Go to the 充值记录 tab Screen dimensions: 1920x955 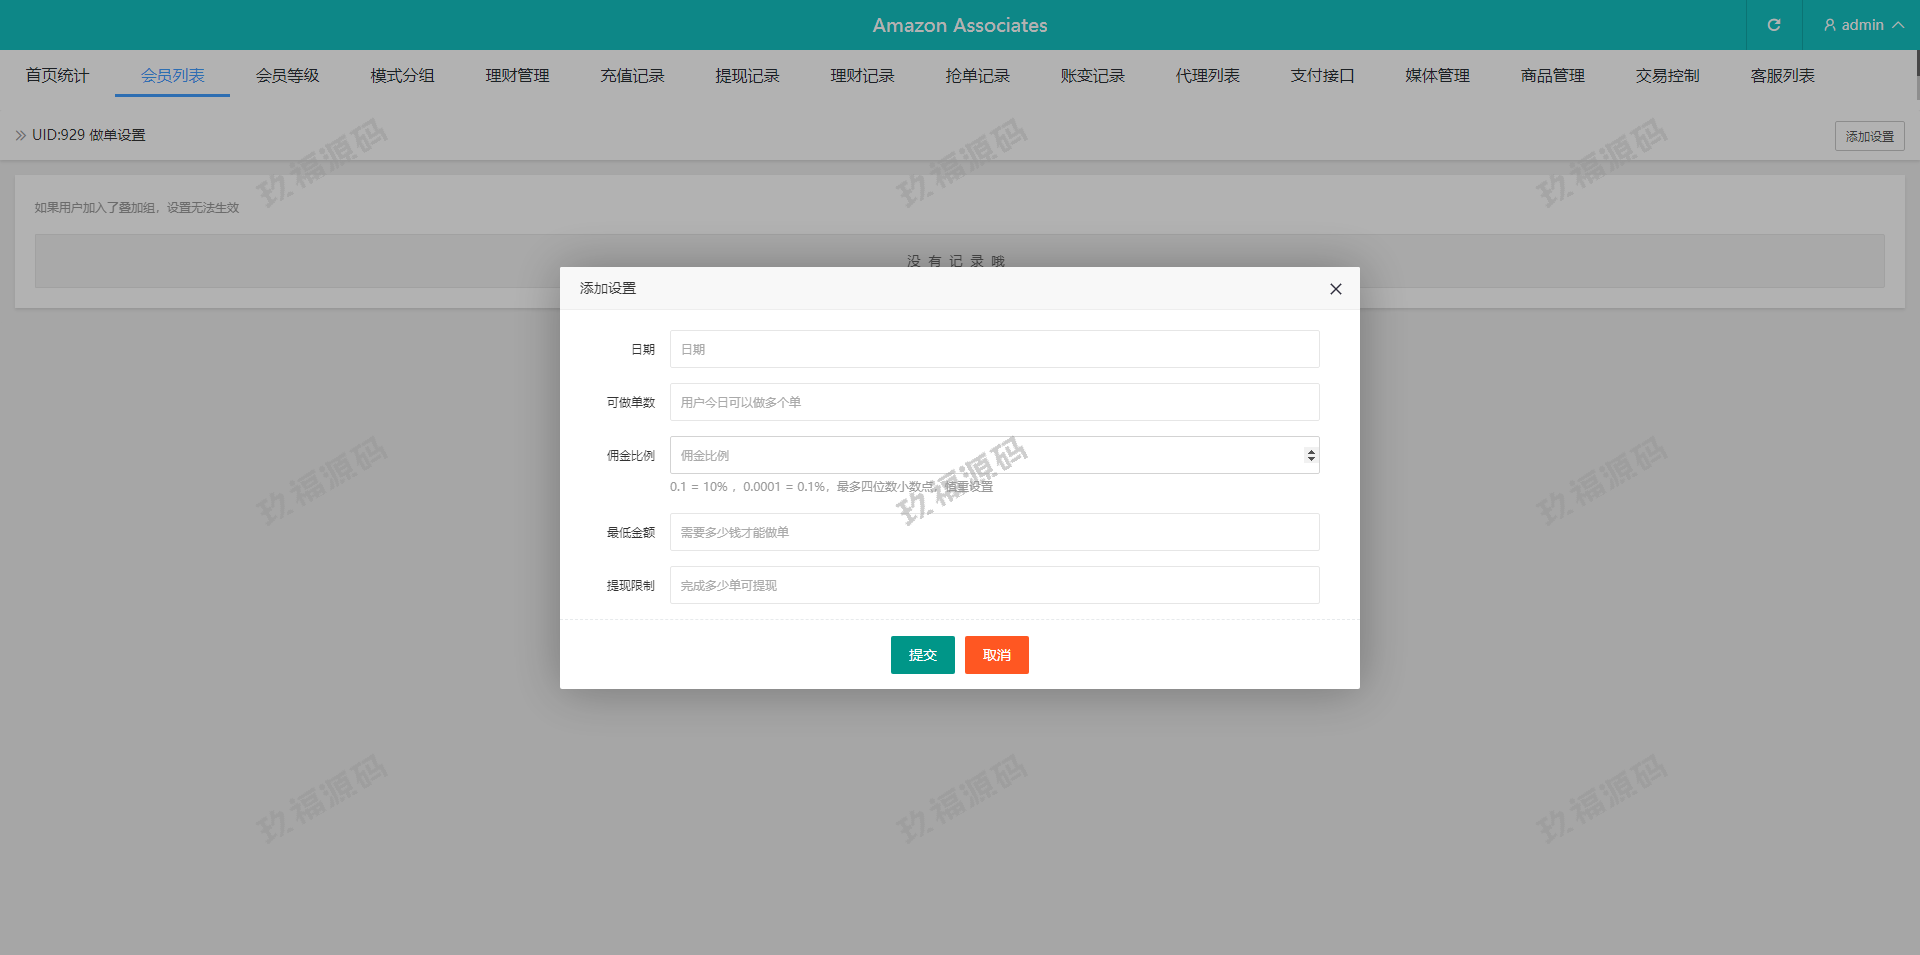coord(632,76)
